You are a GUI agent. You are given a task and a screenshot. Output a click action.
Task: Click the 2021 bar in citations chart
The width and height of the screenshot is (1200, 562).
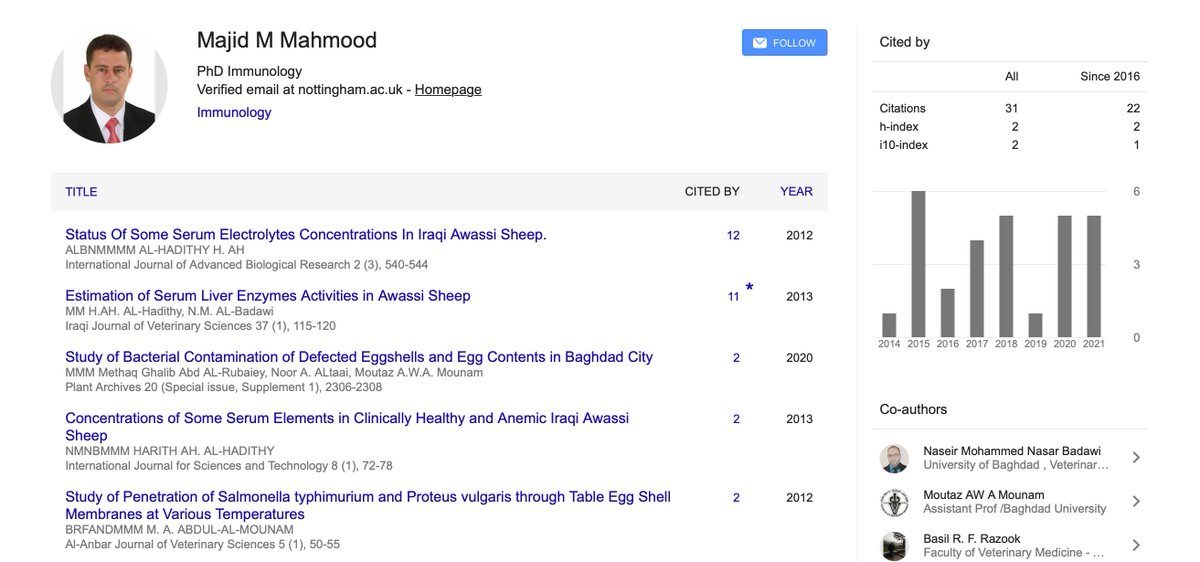(x=1094, y=276)
